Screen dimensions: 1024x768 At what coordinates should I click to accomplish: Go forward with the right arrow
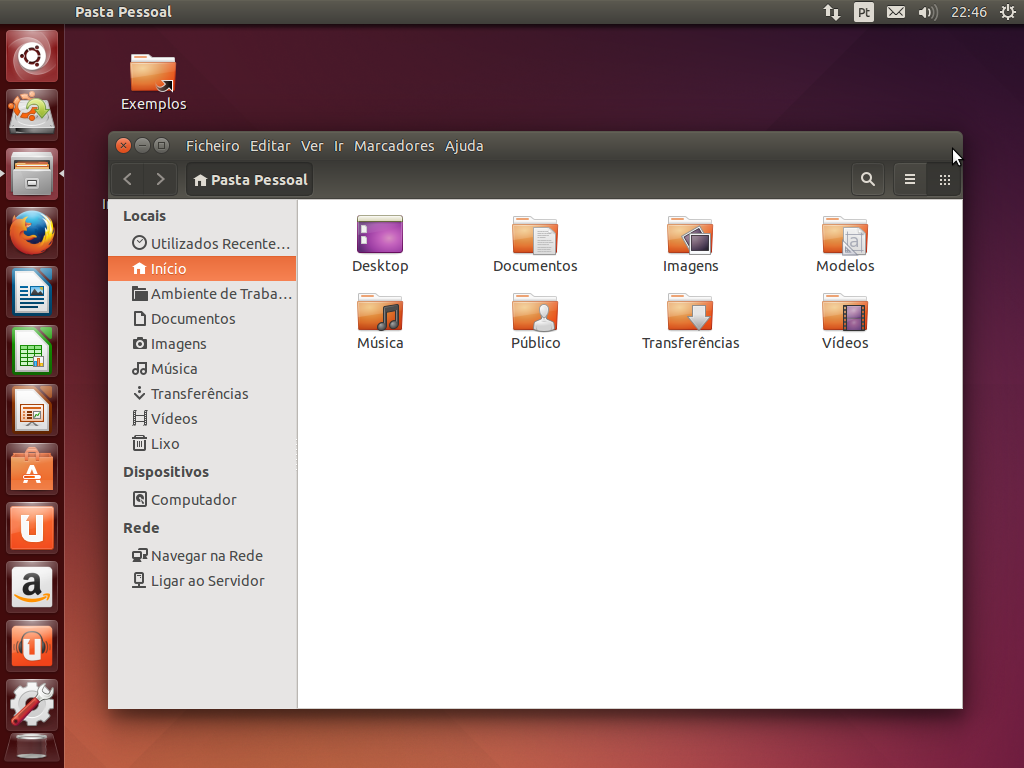(x=160, y=180)
